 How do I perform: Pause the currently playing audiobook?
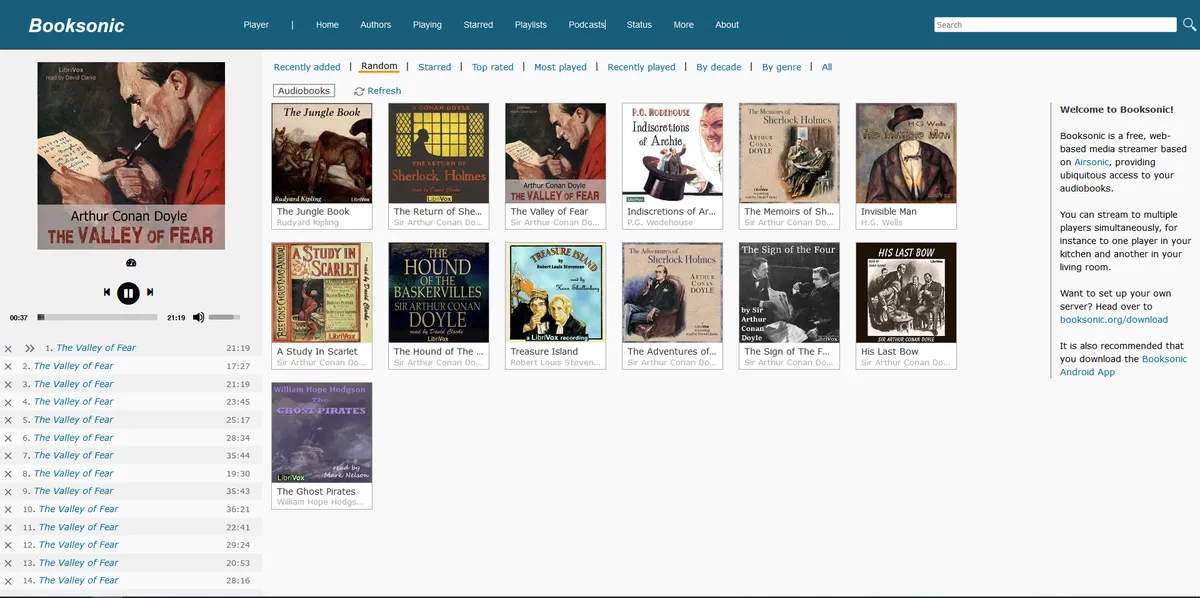128,292
